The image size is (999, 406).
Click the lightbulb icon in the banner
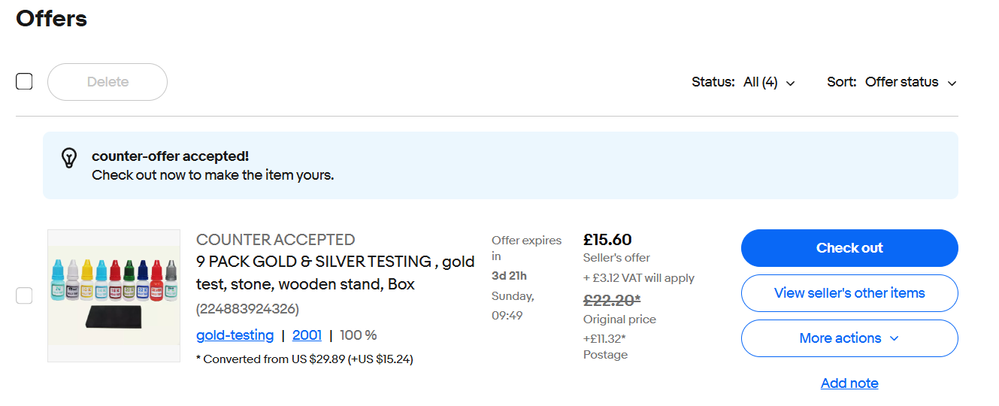pos(69,158)
